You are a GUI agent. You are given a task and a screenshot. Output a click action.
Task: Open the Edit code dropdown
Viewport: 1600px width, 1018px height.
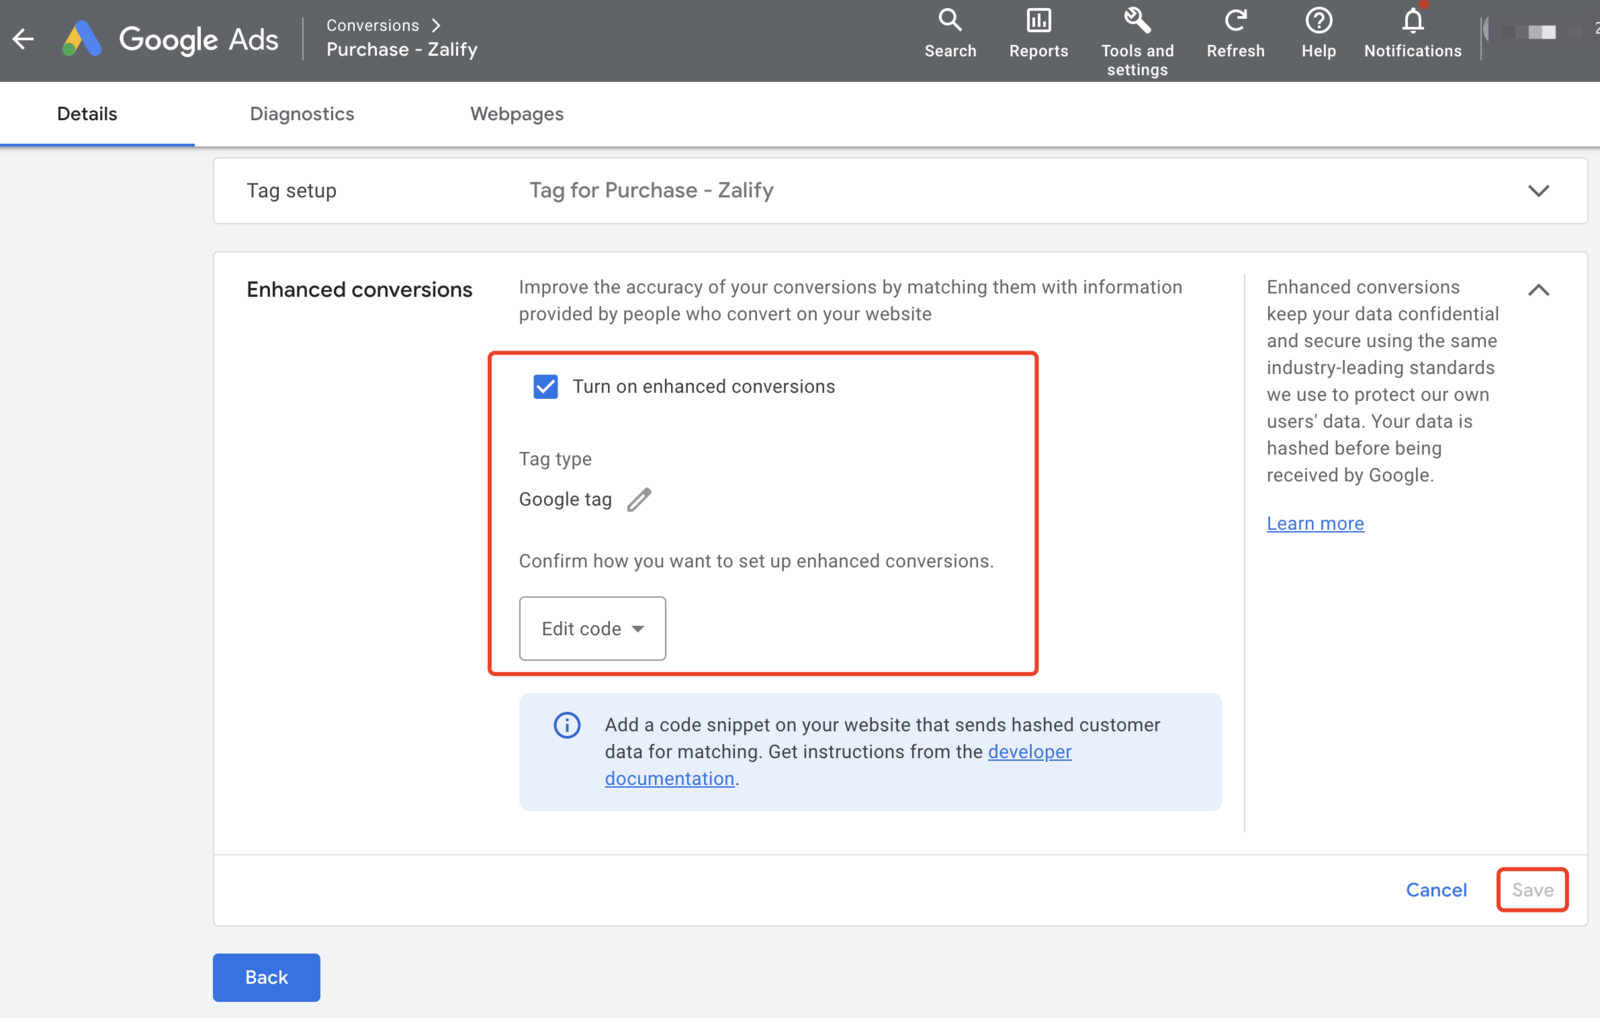pos(592,629)
